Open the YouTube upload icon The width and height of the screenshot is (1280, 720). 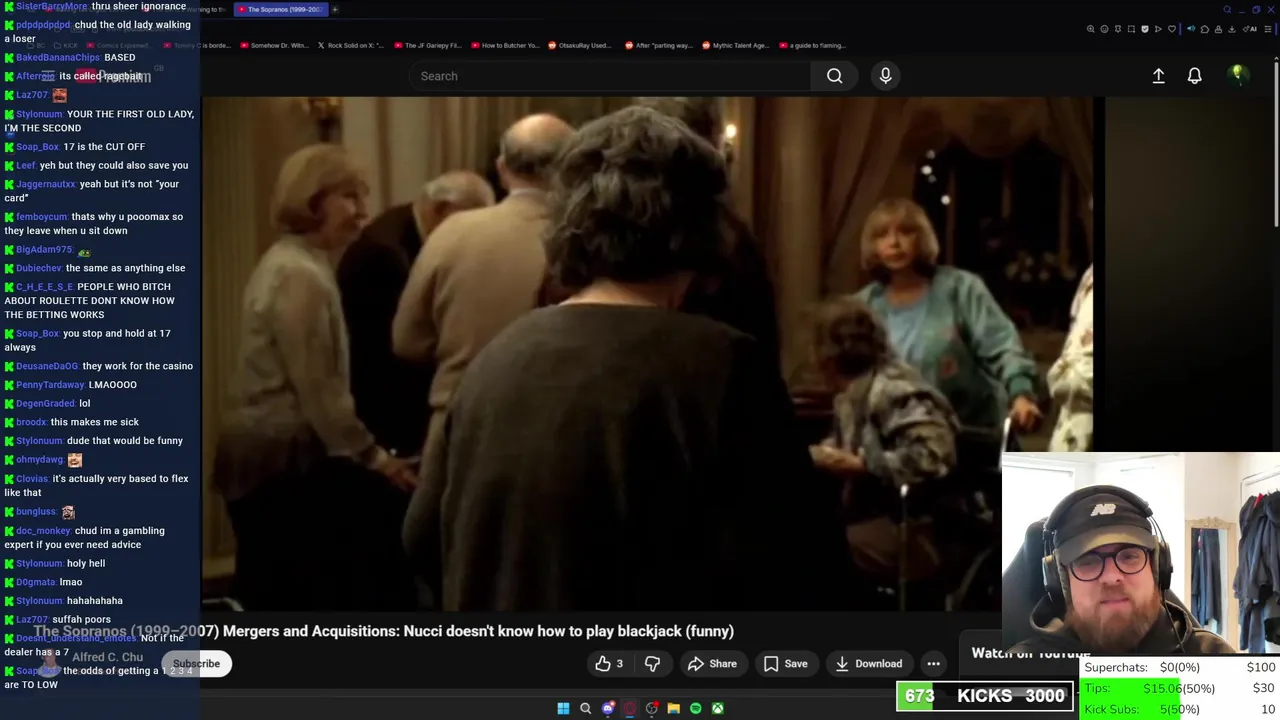click(1158, 76)
